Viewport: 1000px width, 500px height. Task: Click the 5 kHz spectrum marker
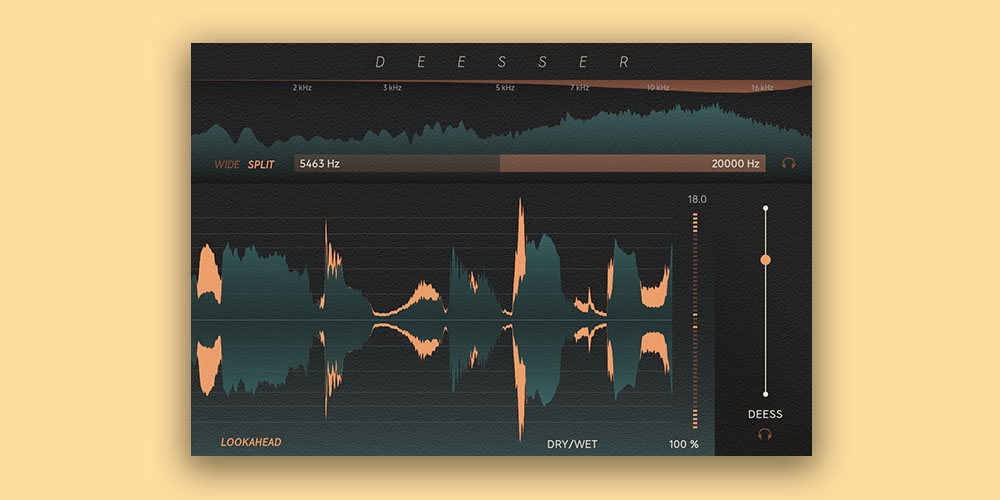[506, 88]
